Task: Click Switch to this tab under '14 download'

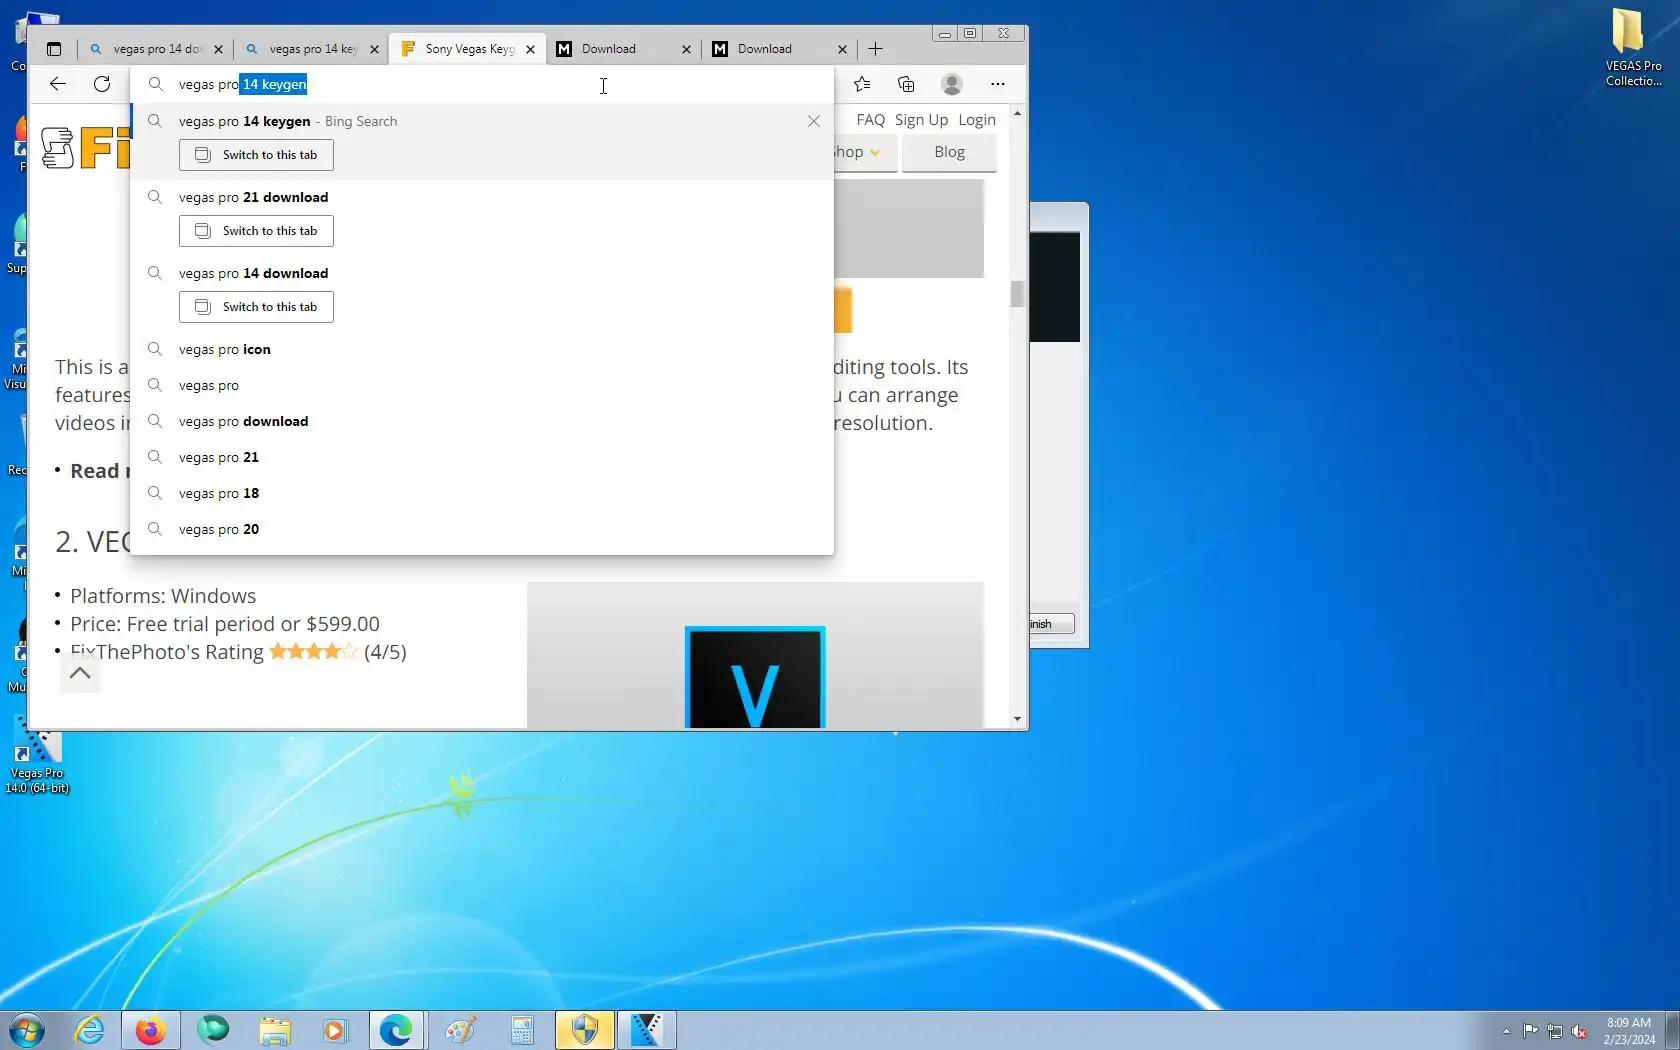Action: click(x=256, y=307)
